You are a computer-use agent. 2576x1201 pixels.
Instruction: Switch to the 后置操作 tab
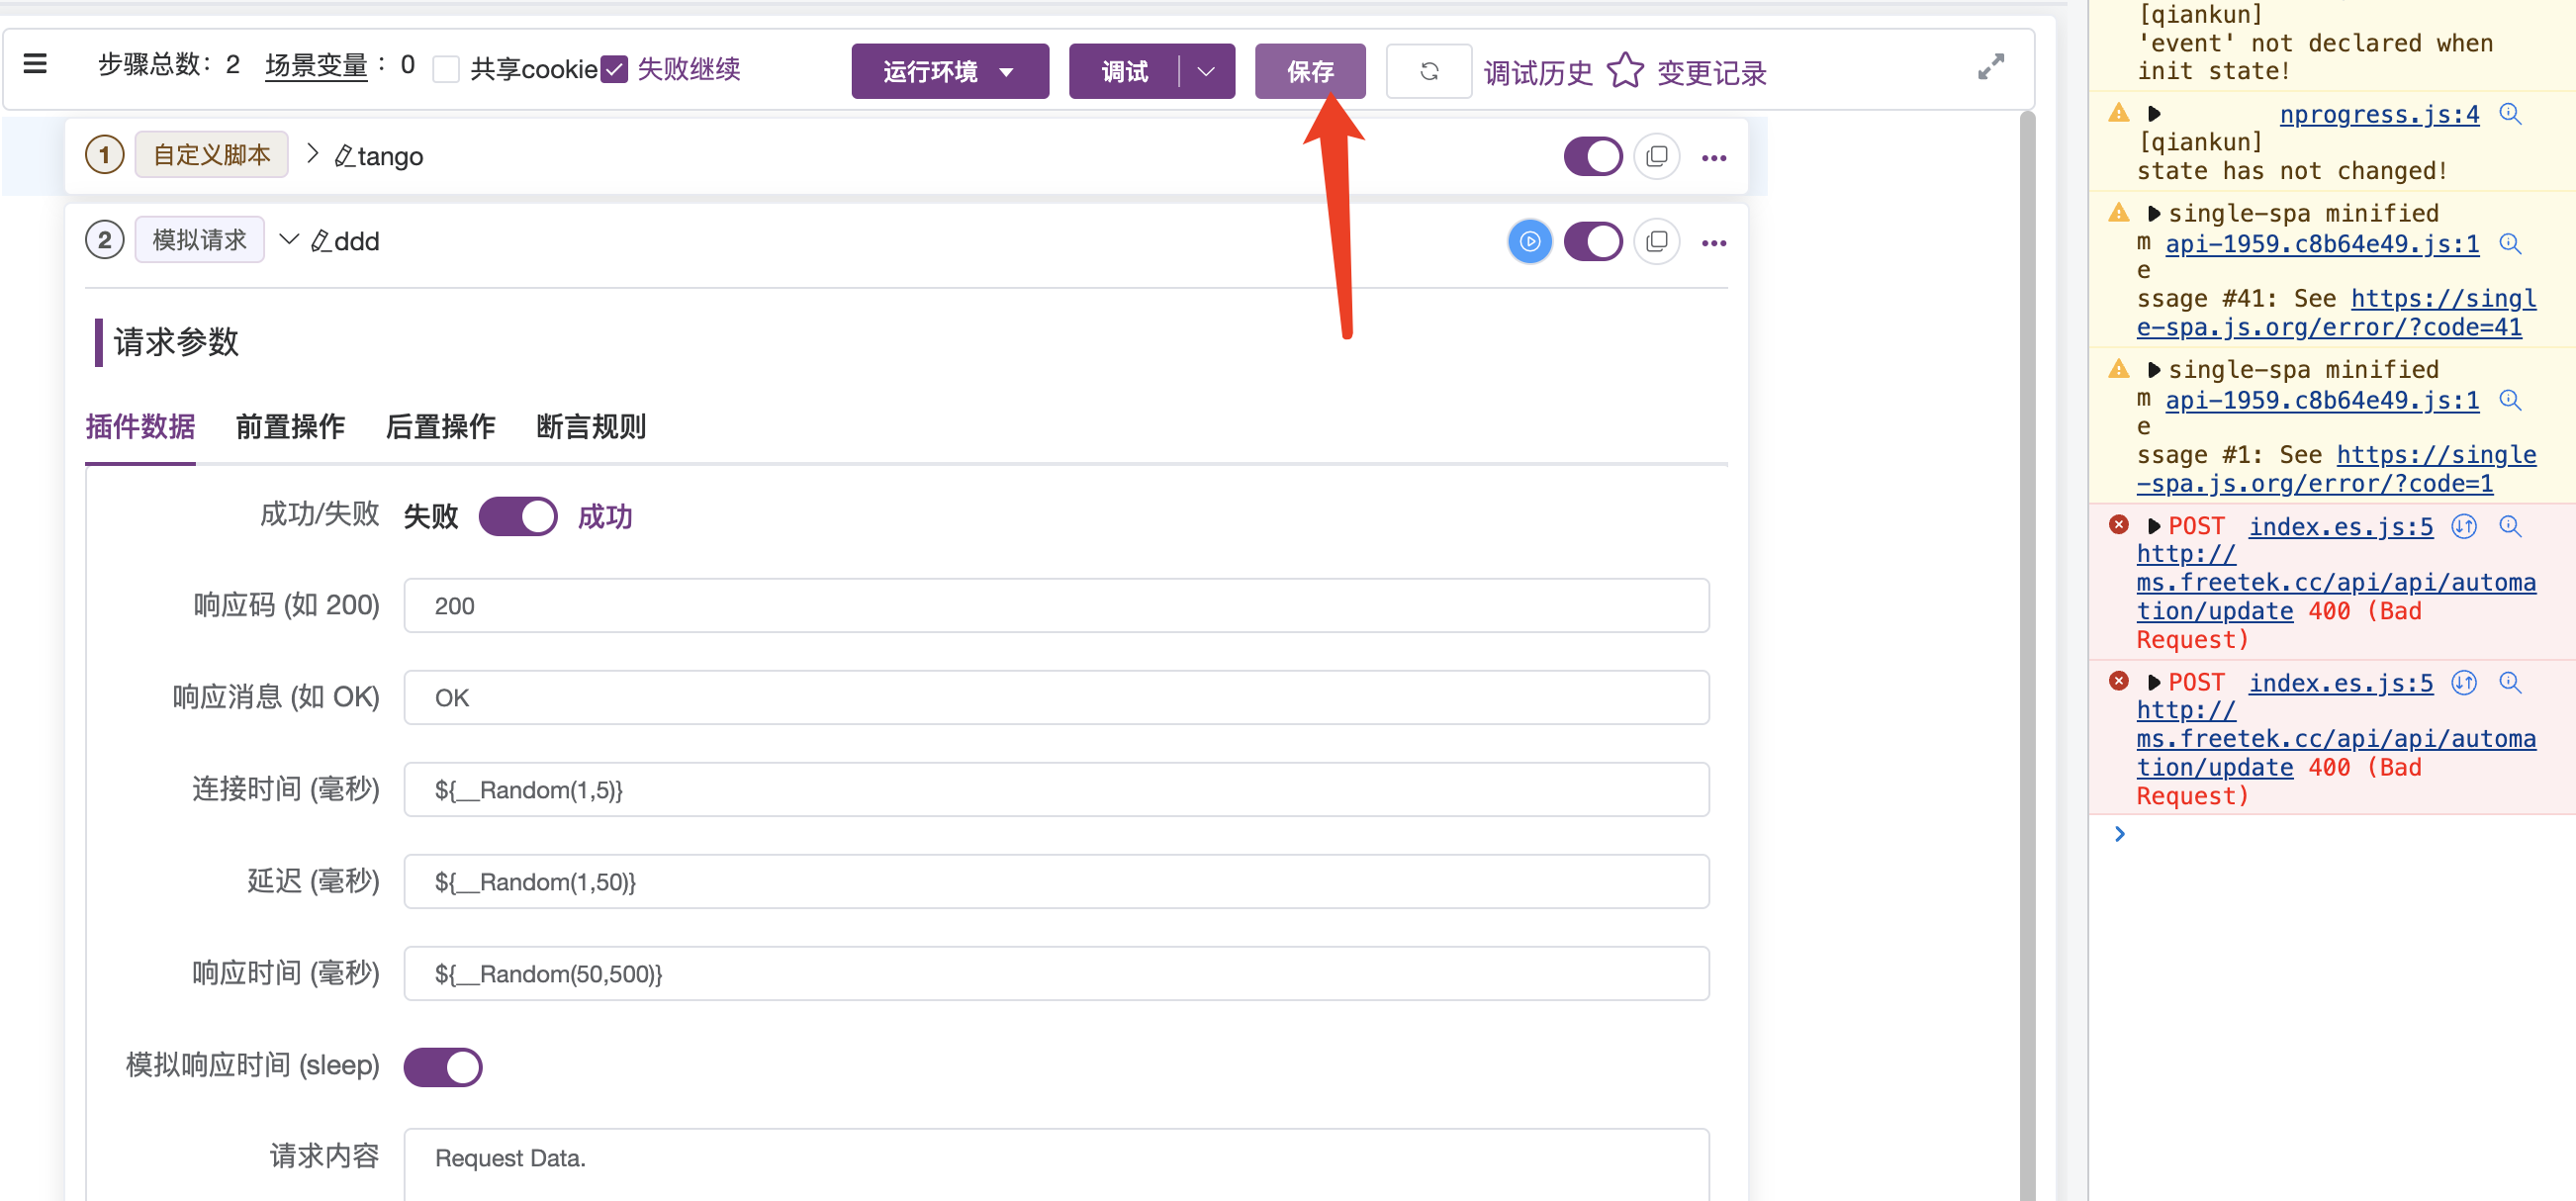pos(440,427)
